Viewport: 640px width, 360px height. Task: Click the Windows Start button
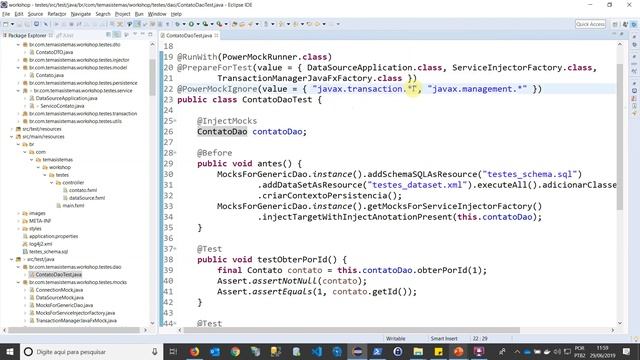[x=9, y=351]
